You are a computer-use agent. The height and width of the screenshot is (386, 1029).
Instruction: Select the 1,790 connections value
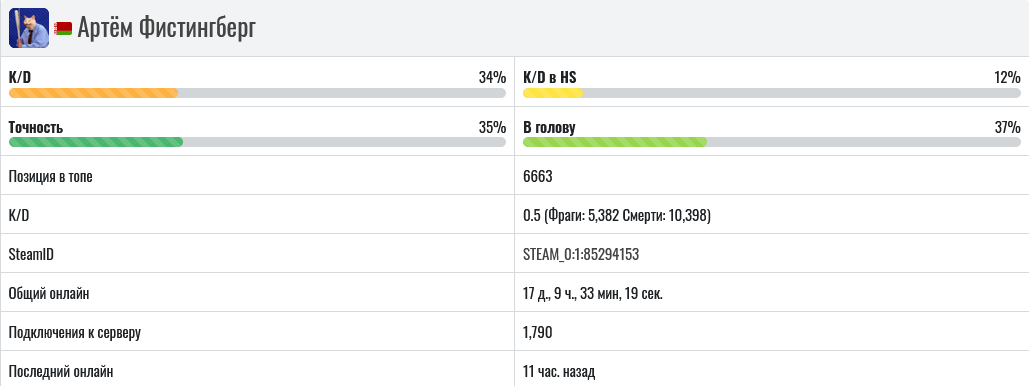pyautogui.click(x=537, y=333)
